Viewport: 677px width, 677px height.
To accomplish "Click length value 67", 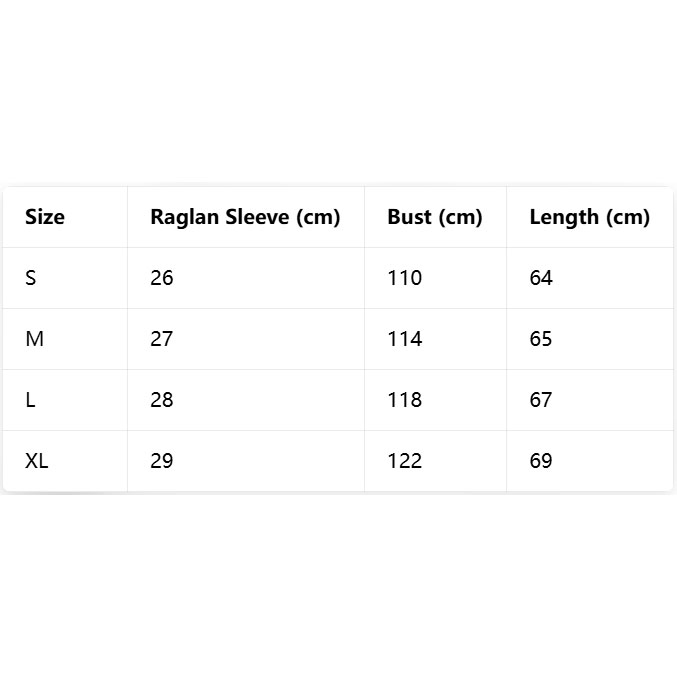I will (x=541, y=400).
